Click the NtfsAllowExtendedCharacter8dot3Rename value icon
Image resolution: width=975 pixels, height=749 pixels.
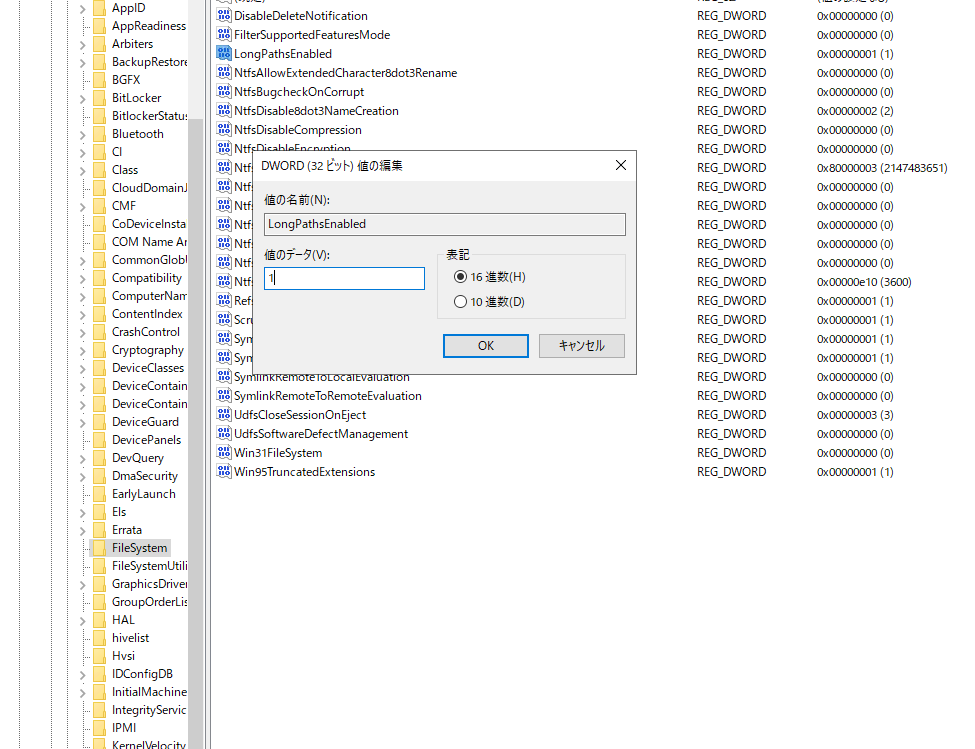224,73
